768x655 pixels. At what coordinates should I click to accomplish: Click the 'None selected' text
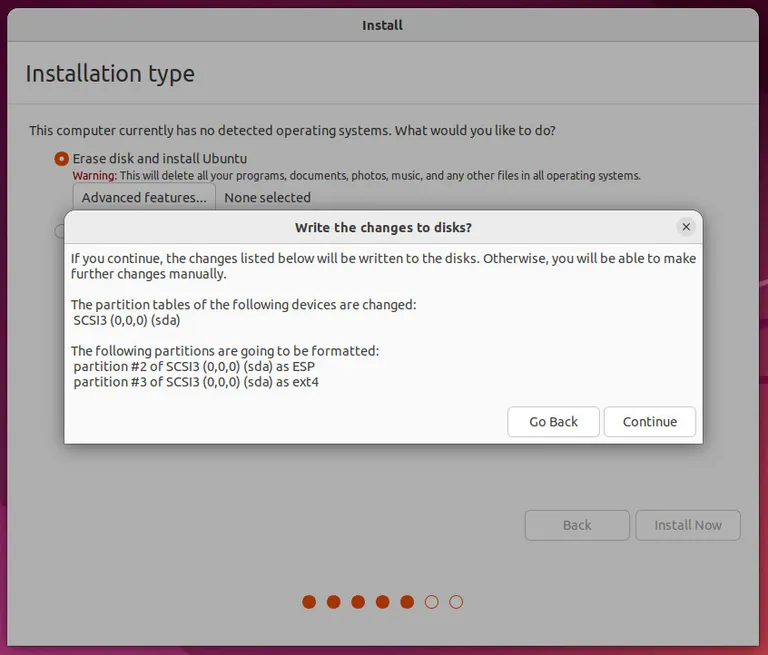coord(267,197)
